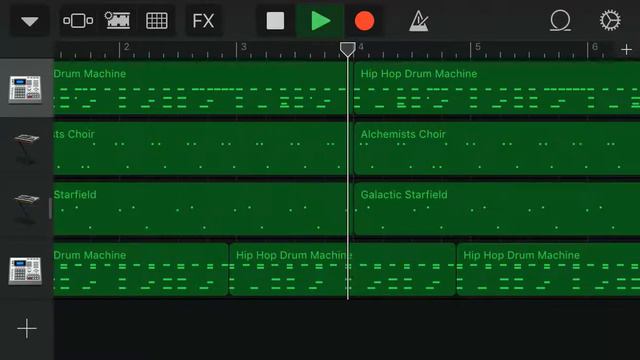This screenshot has width=640, height=360.
Task: Open the FX remix panel
Action: [203, 21]
